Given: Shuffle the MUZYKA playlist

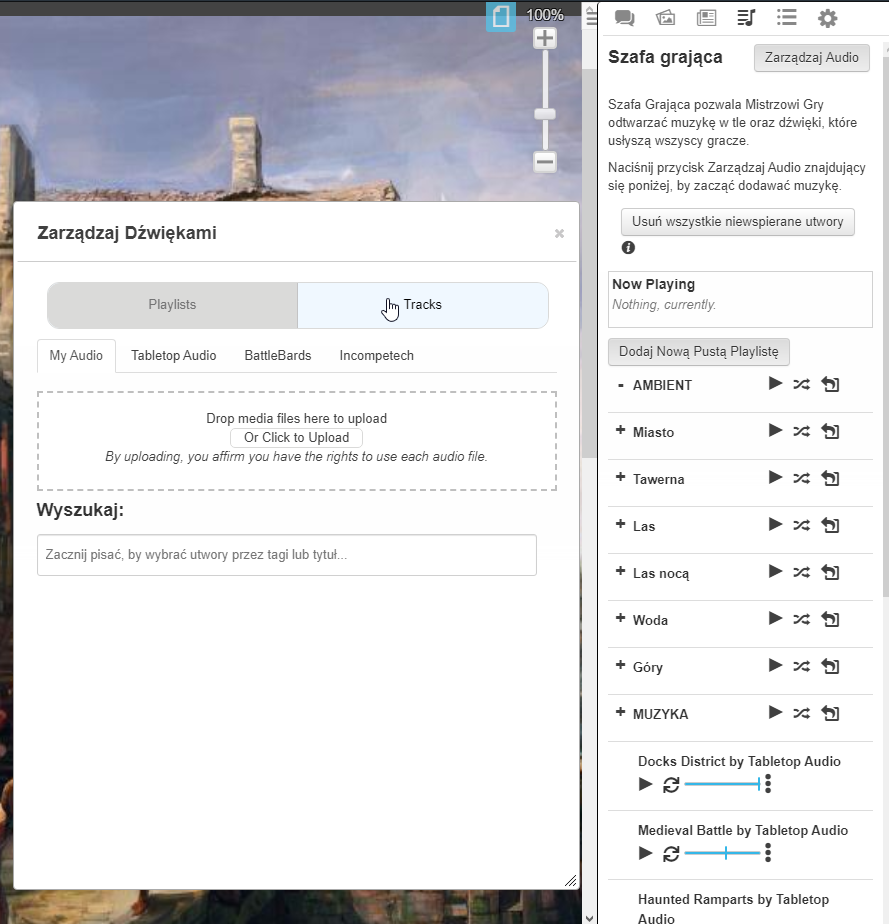Looking at the screenshot, I should (801, 713).
